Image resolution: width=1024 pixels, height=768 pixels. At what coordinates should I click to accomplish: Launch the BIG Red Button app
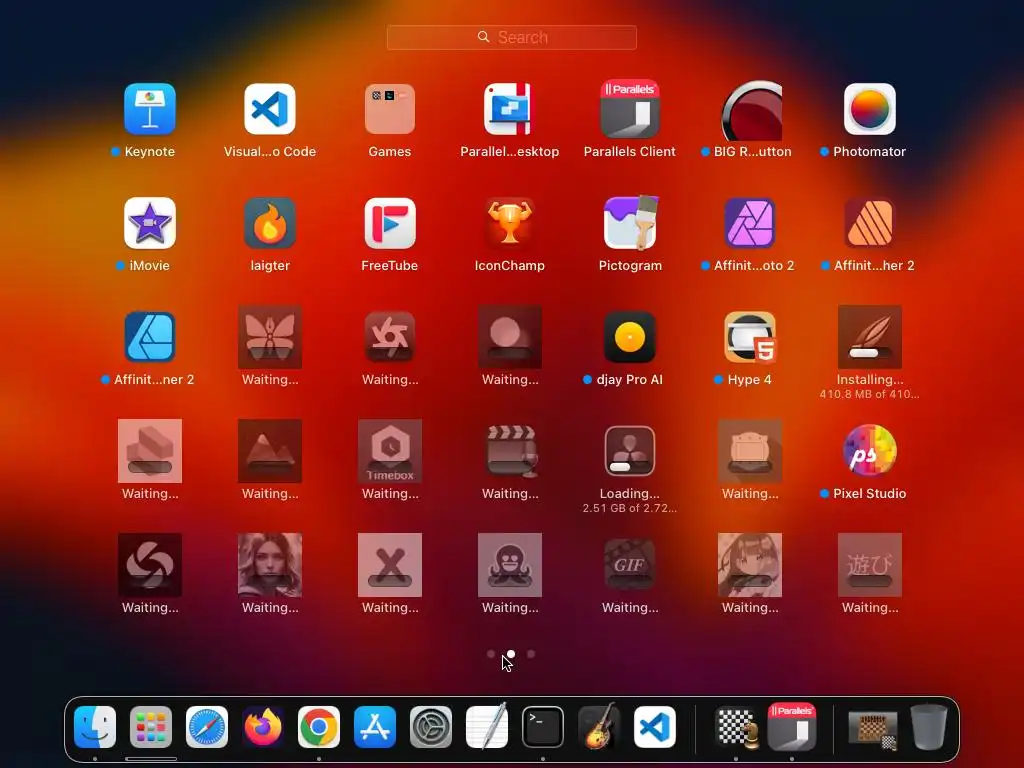click(x=752, y=110)
